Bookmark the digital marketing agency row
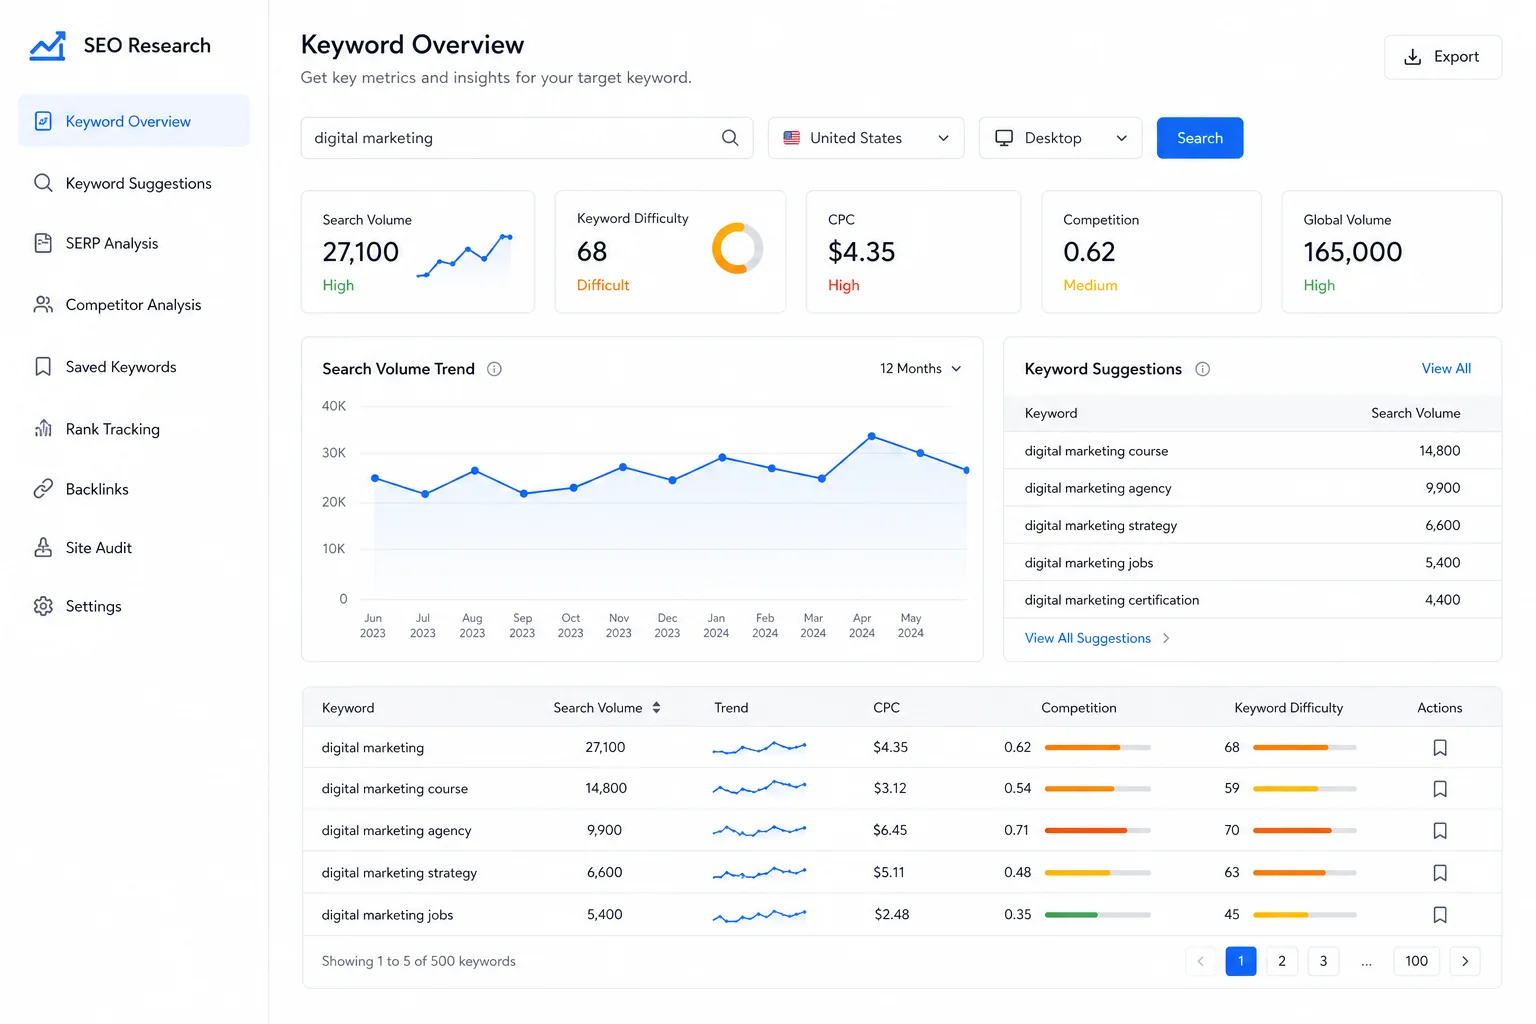Screen dimensions: 1536x1024 (x=1440, y=831)
